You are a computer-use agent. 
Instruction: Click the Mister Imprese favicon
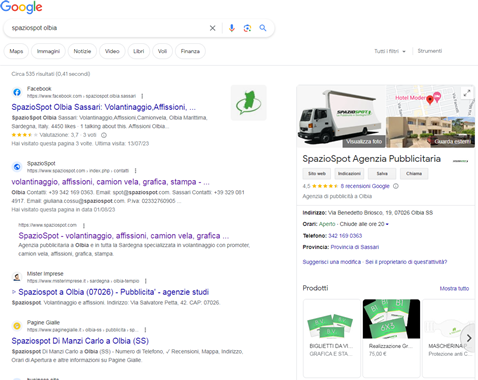click(x=17, y=277)
